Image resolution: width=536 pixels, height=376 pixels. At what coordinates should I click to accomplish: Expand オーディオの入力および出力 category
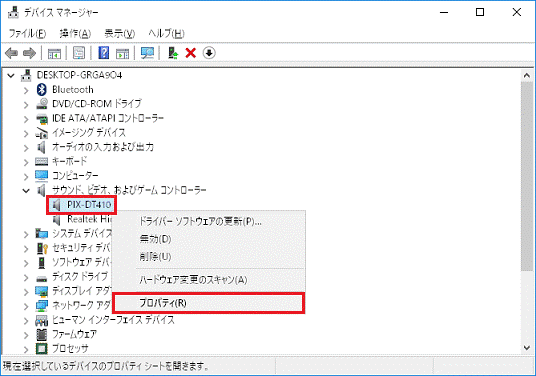click(26, 147)
